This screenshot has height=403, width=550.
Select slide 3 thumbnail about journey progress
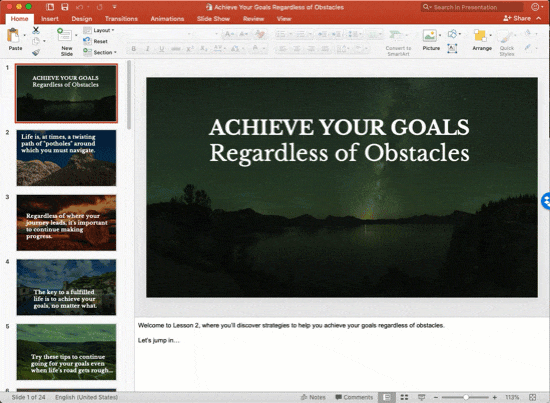pos(66,223)
